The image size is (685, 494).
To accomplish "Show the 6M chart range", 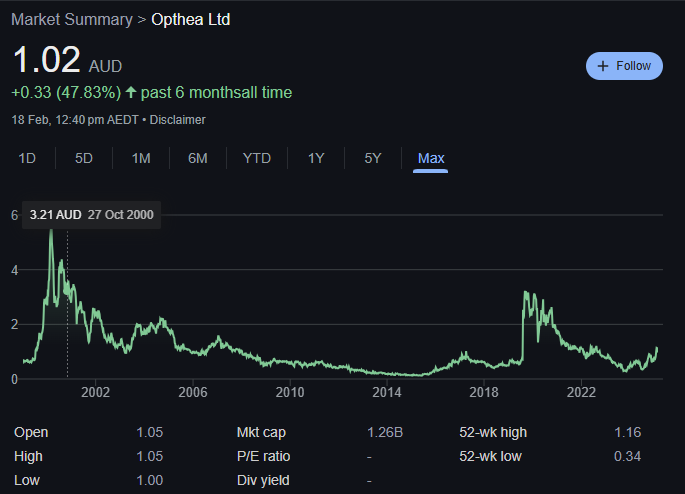I will click(x=197, y=158).
